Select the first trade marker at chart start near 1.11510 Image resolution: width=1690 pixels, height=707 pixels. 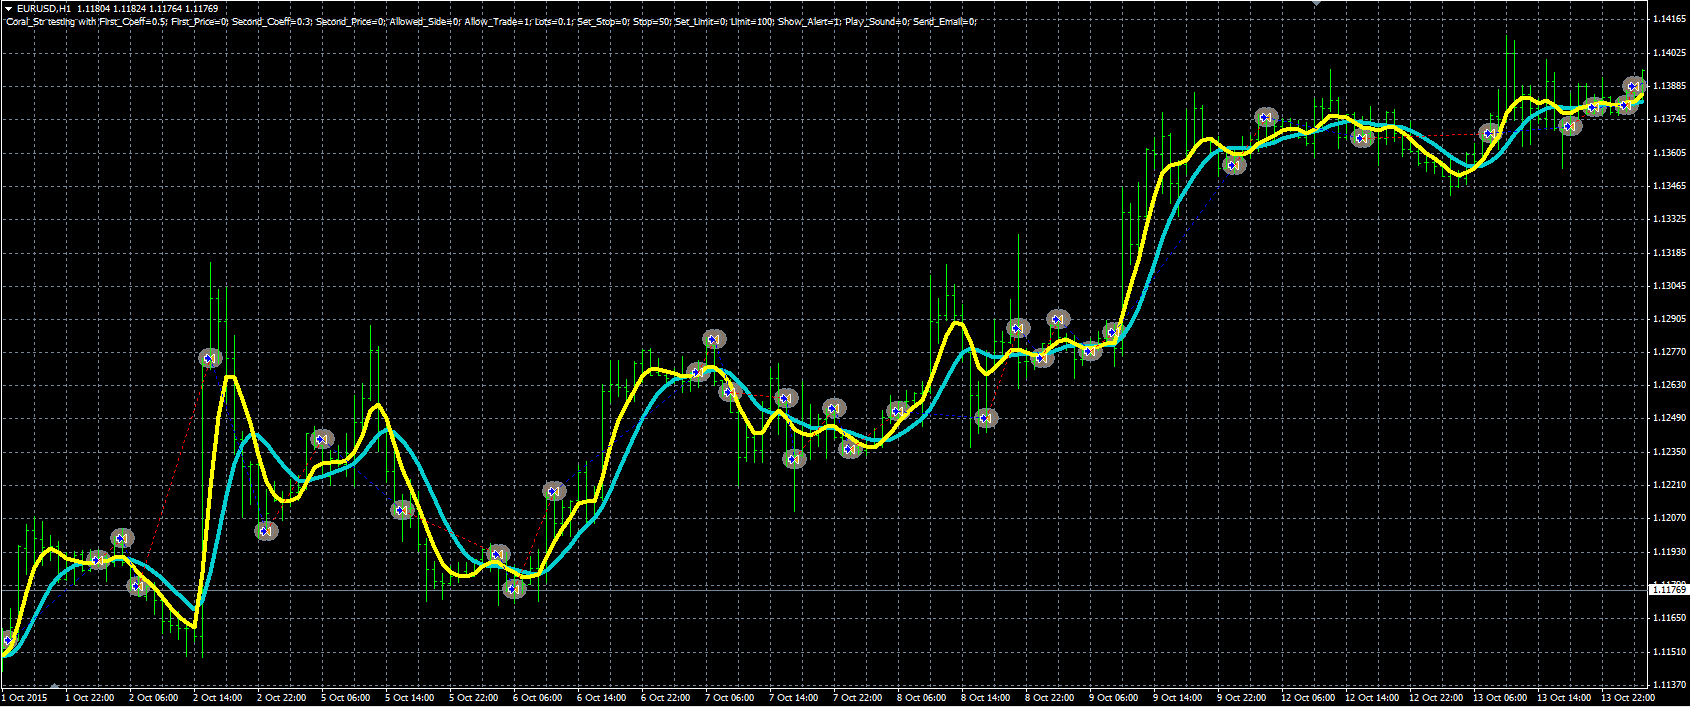click(8, 640)
